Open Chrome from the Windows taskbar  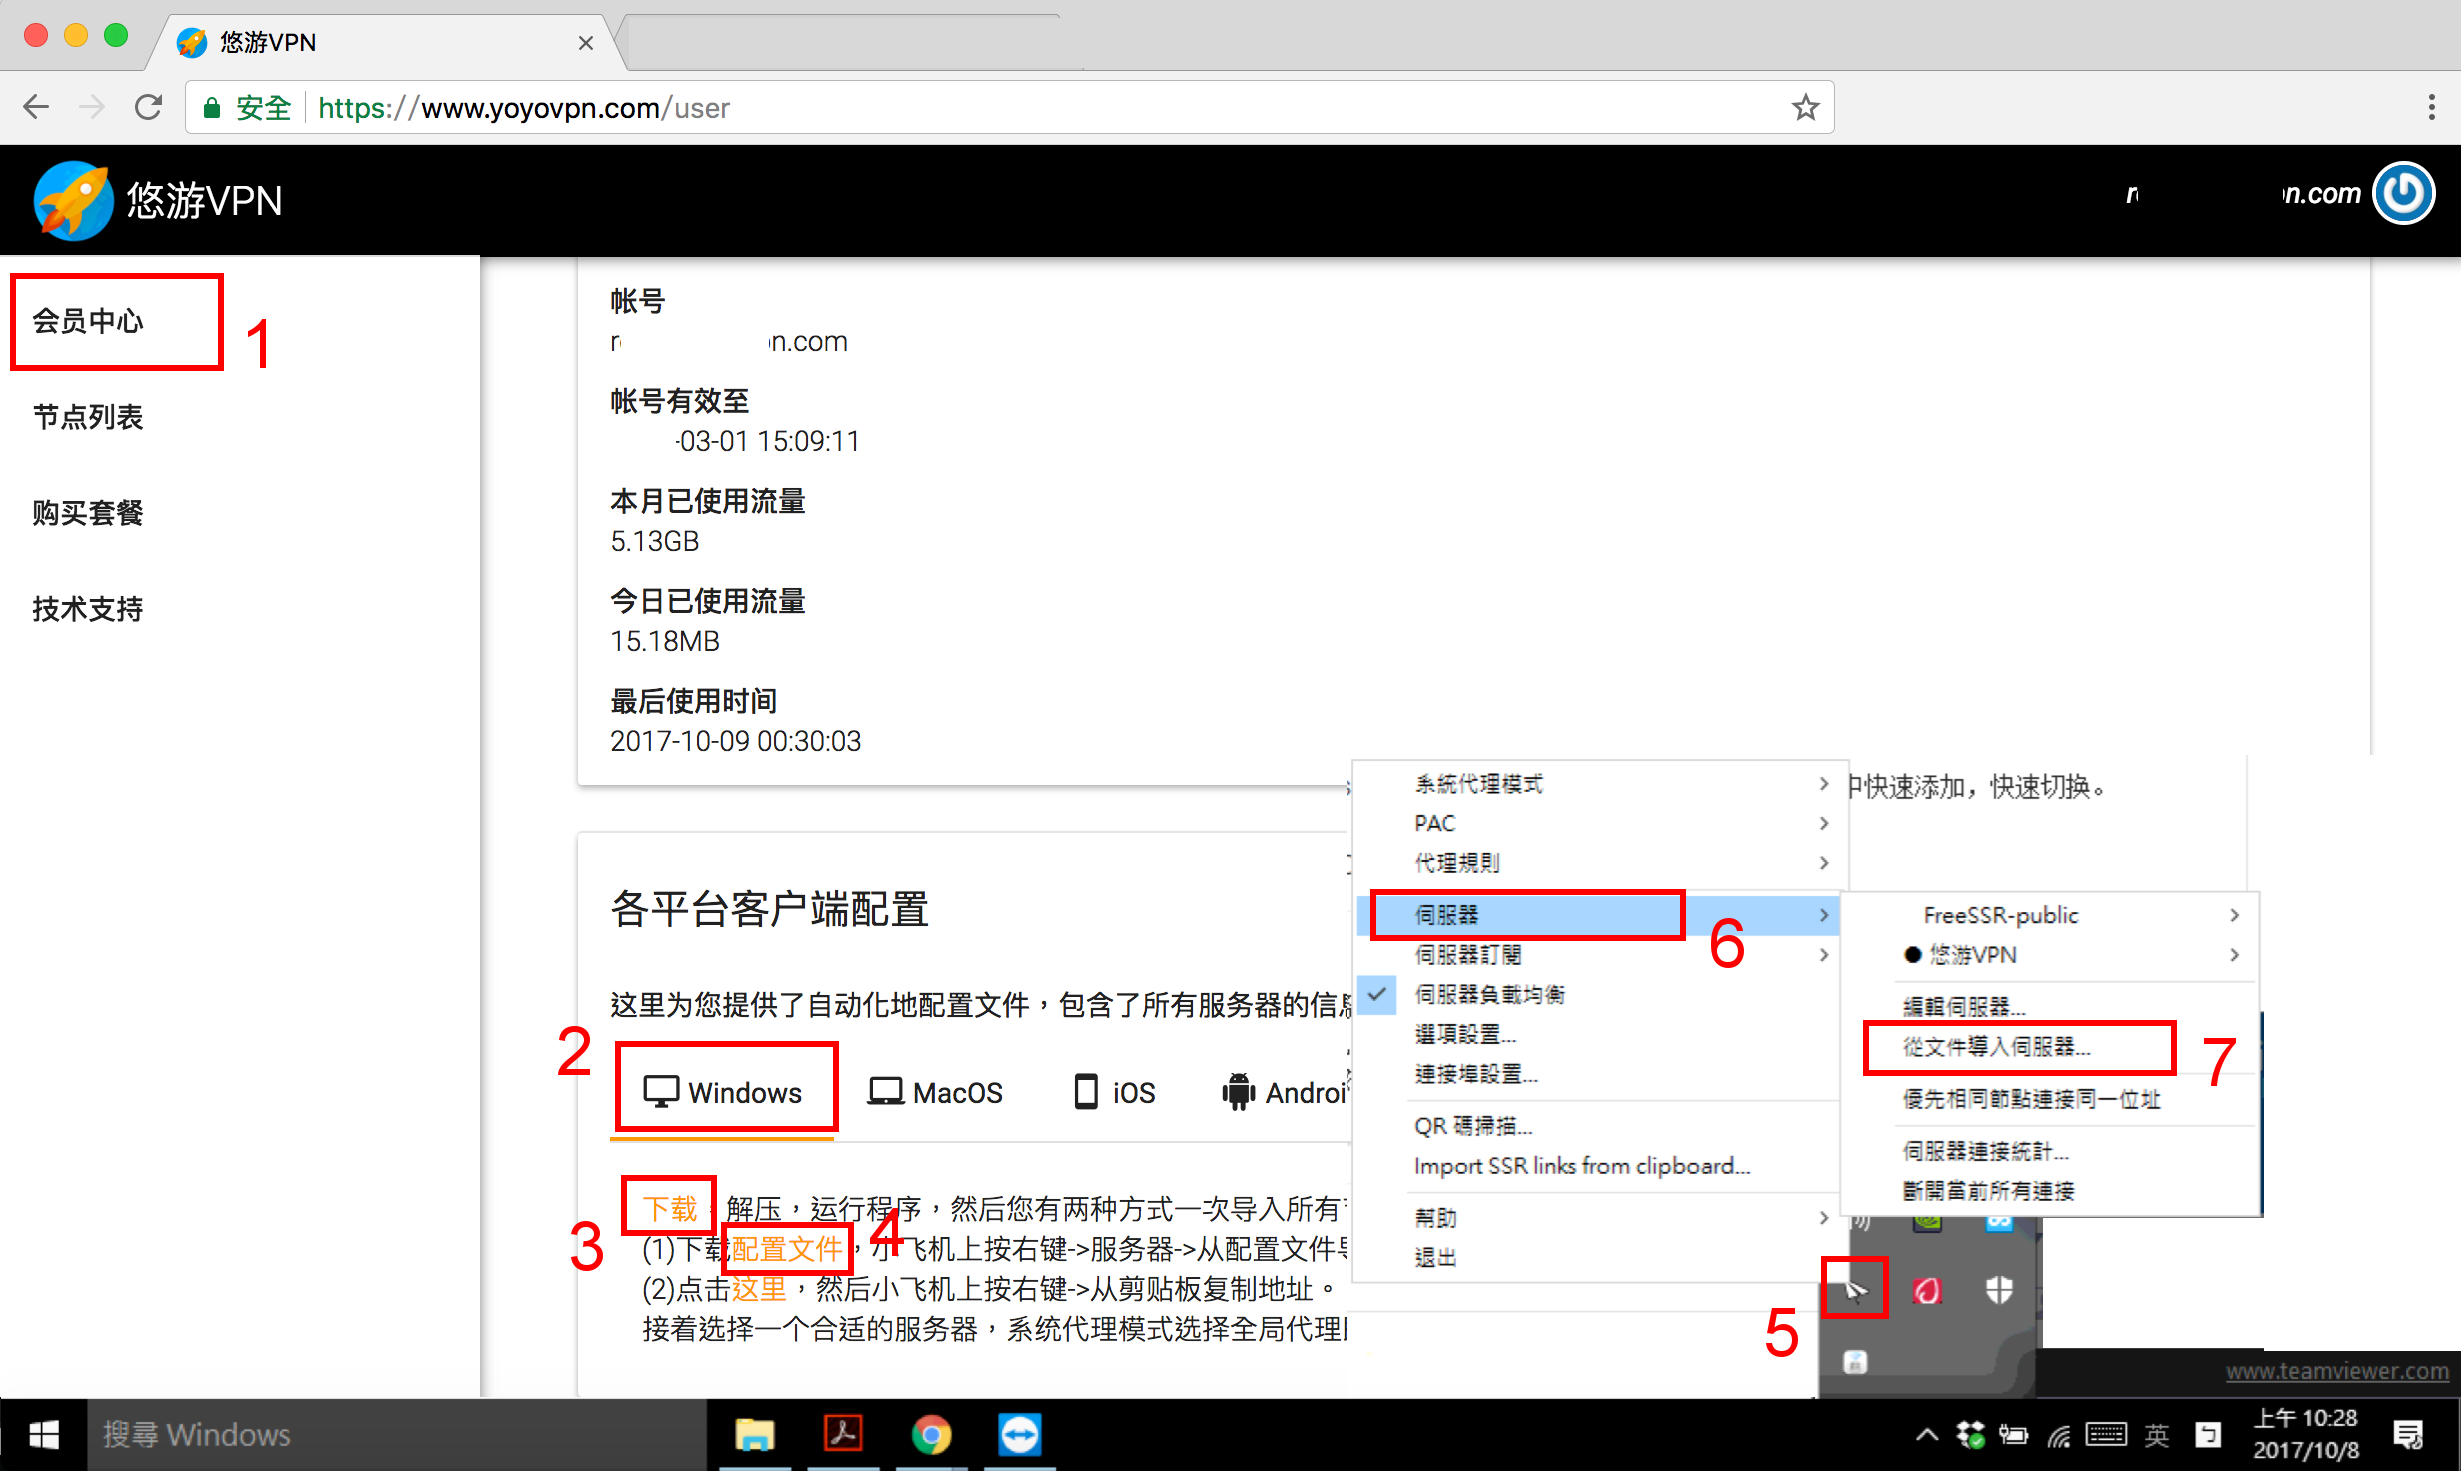(931, 1436)
